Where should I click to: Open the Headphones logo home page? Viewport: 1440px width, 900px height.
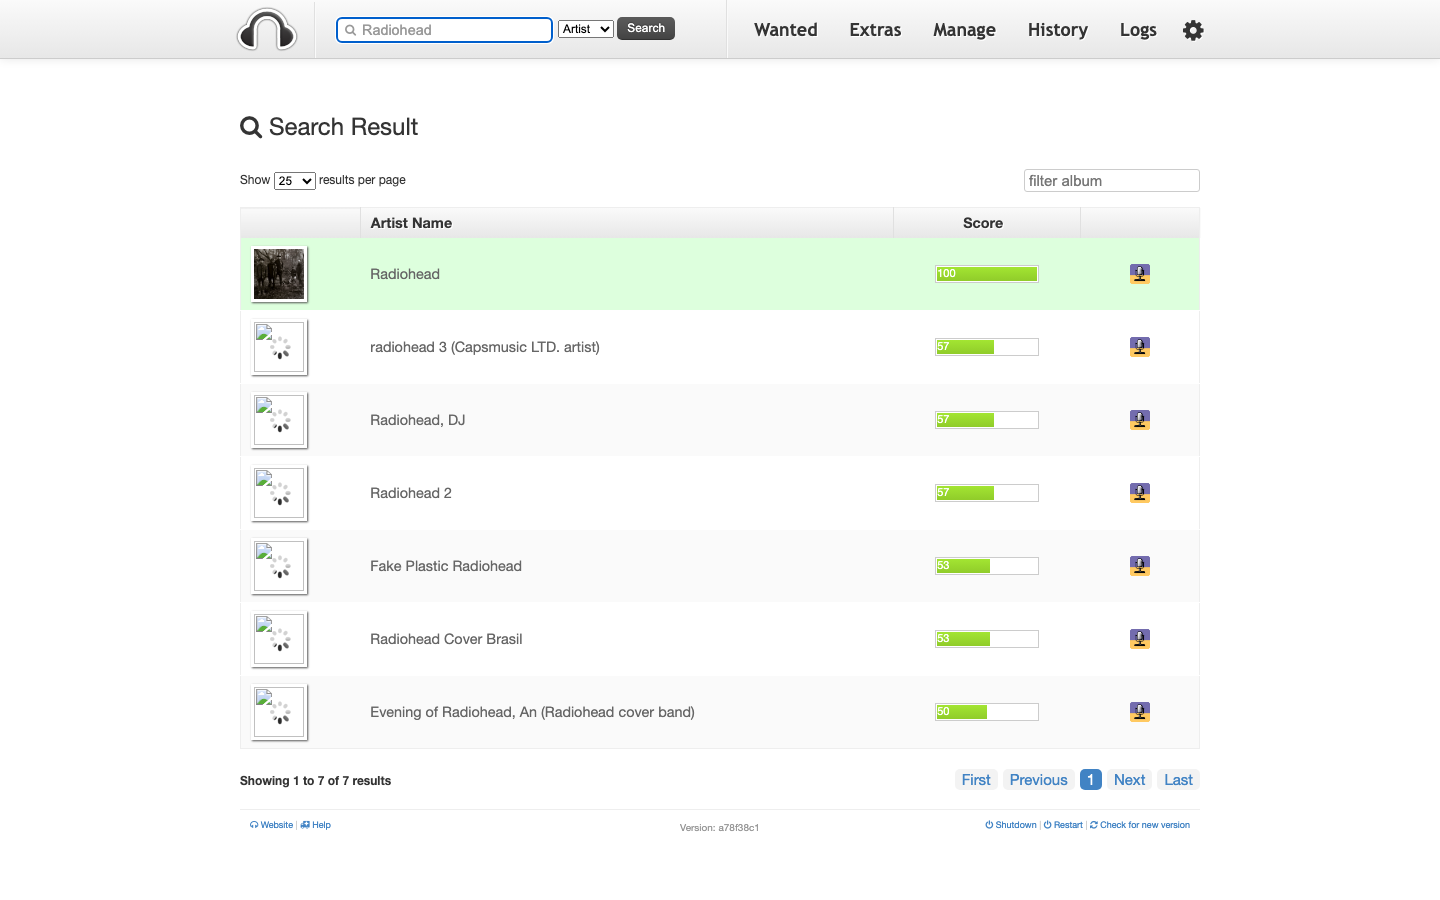click(267, 30)
